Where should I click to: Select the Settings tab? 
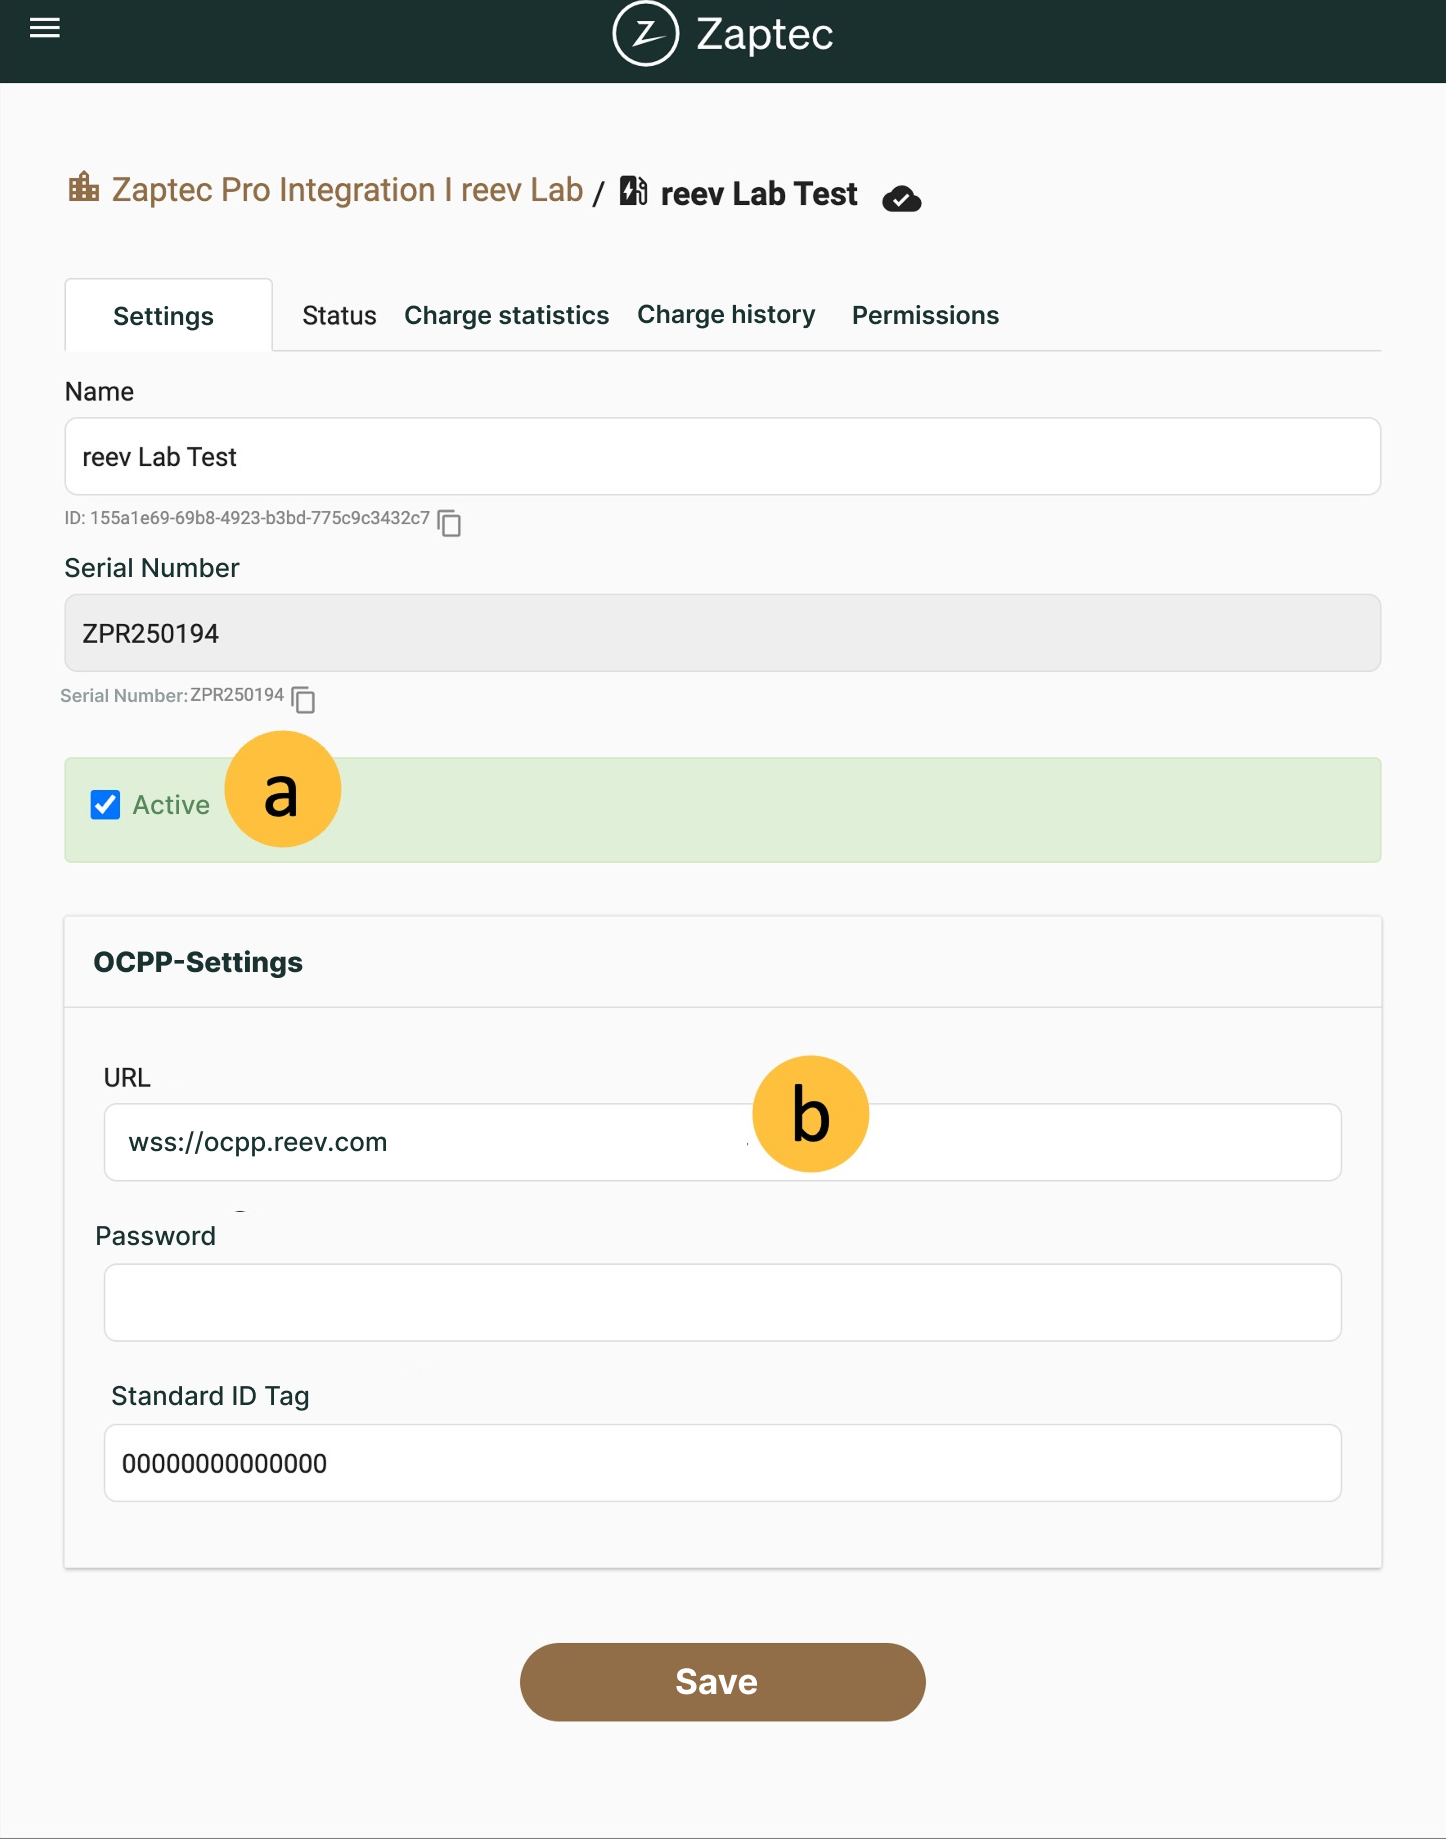[x=168, y=316]
